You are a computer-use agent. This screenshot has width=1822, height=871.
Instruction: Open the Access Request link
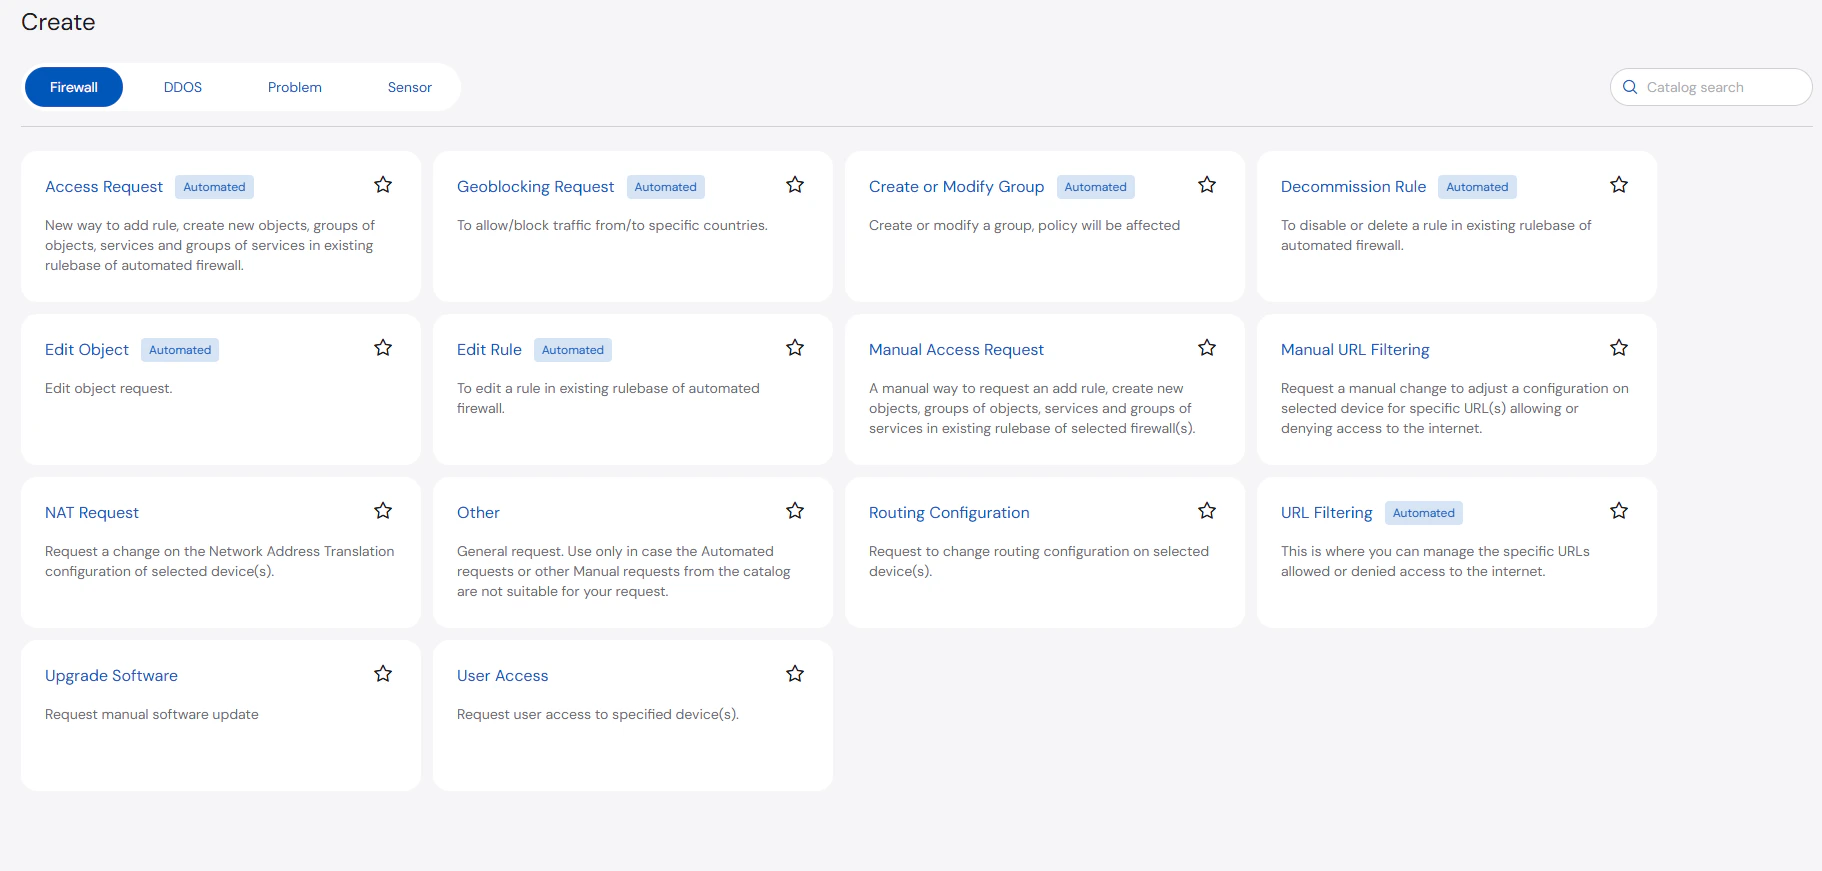click(x=104, y=187)
